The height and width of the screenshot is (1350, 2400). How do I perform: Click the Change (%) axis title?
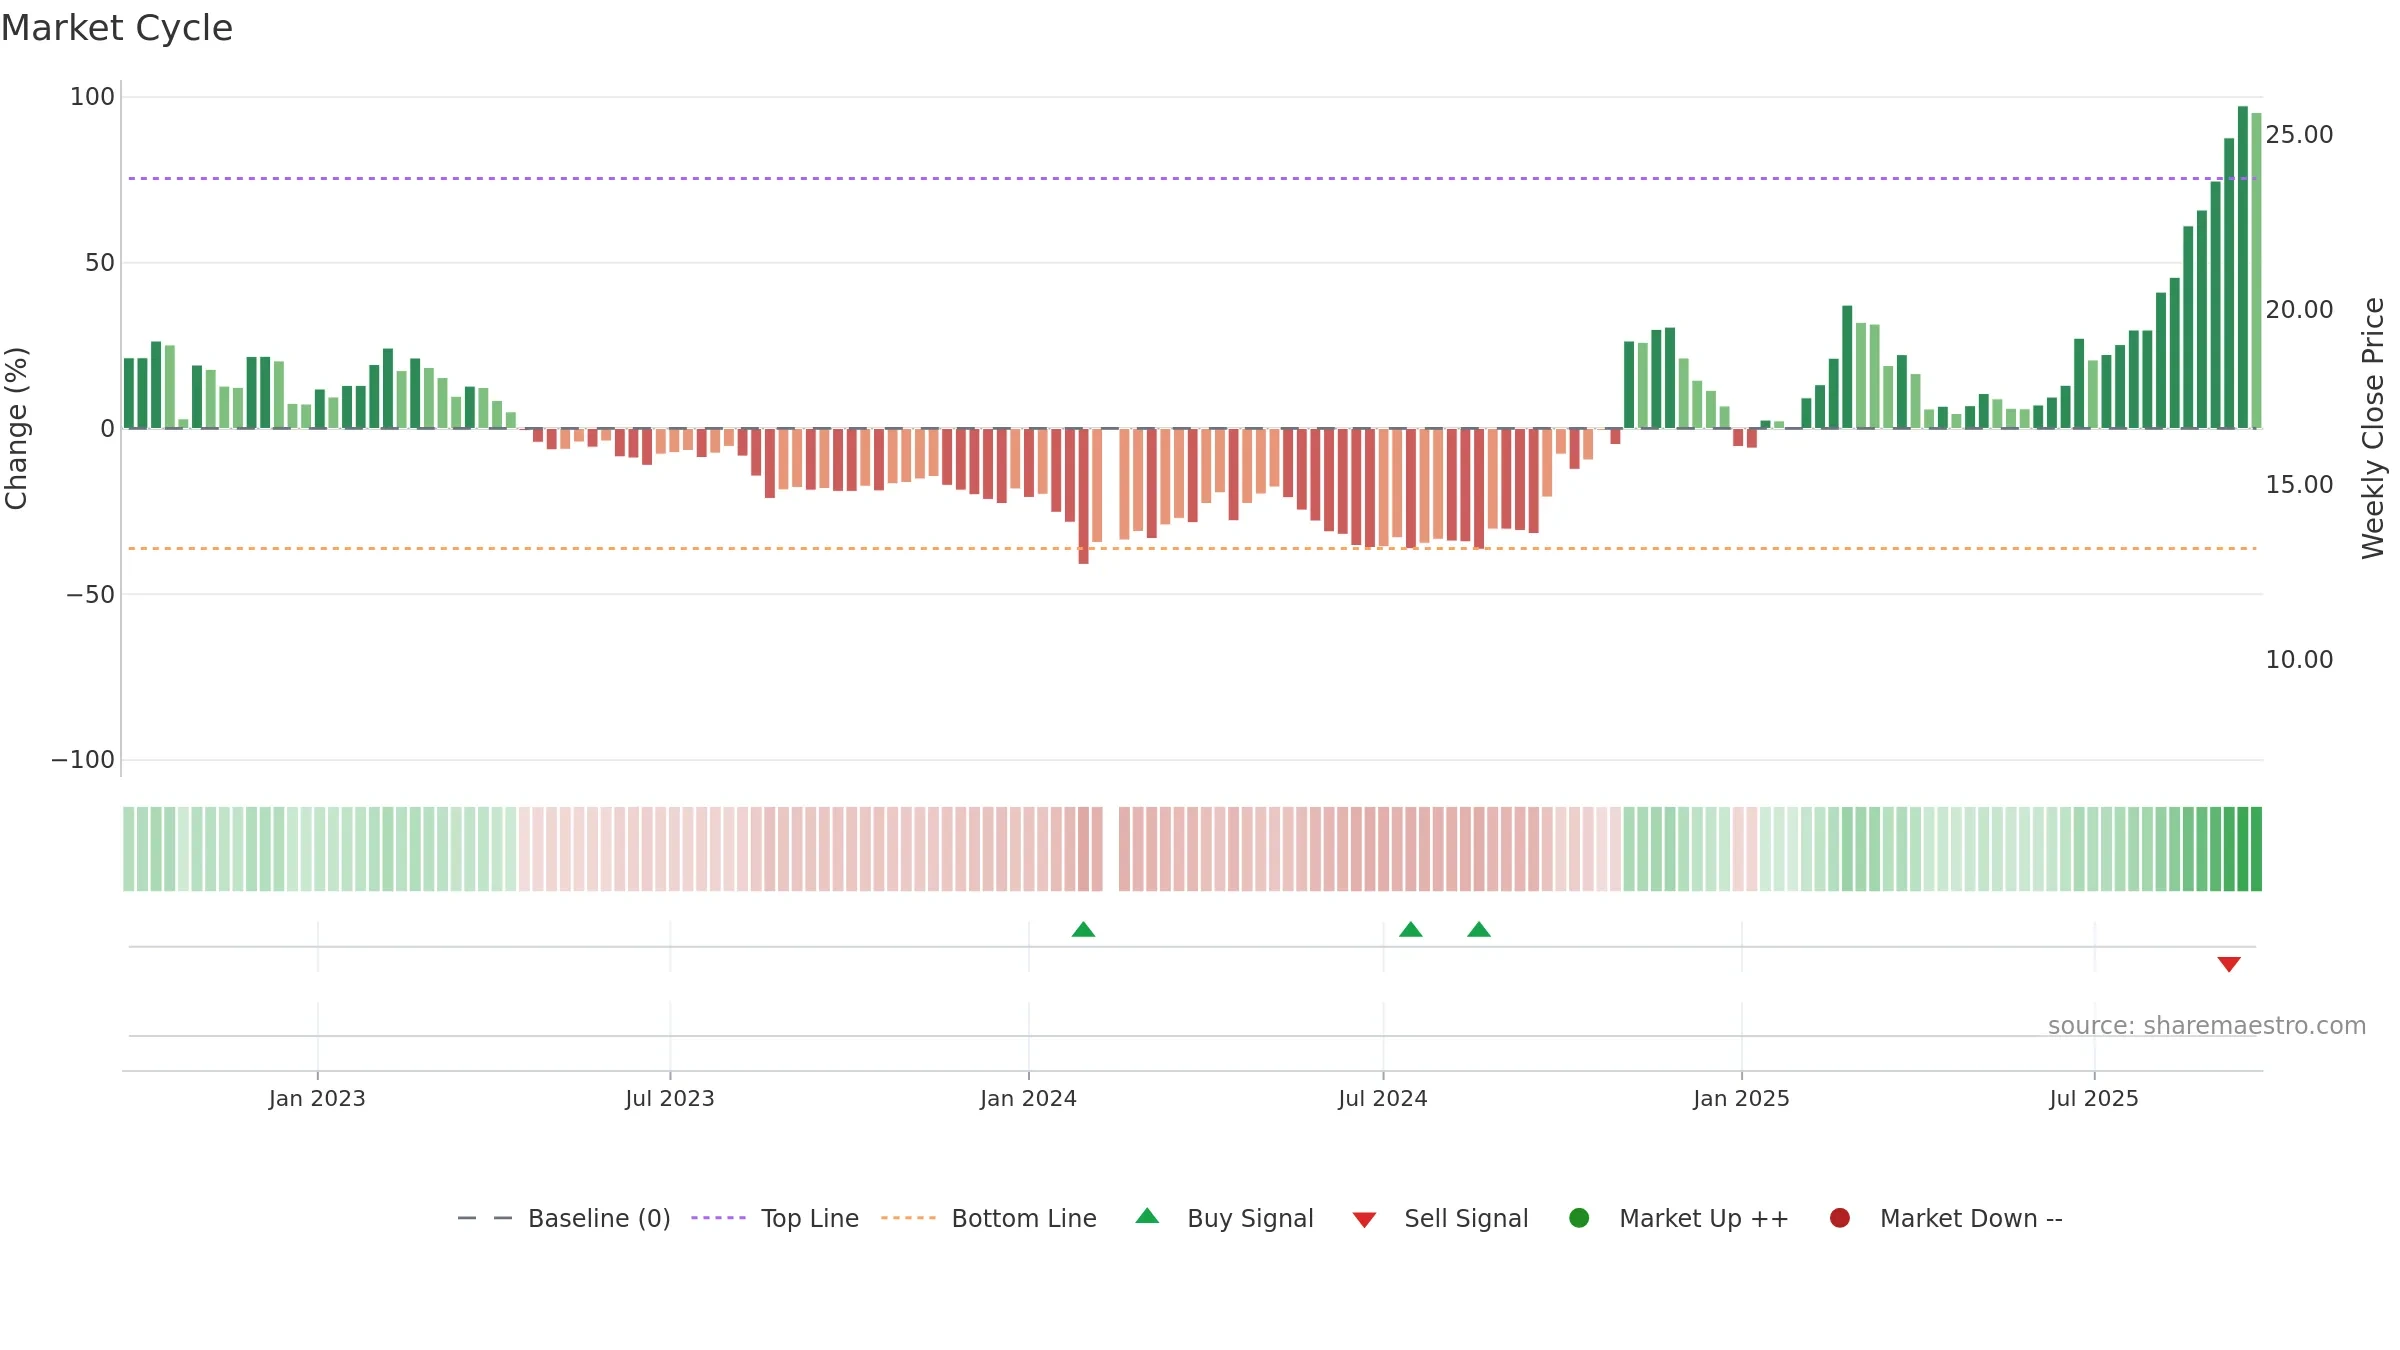coord(16,428)
